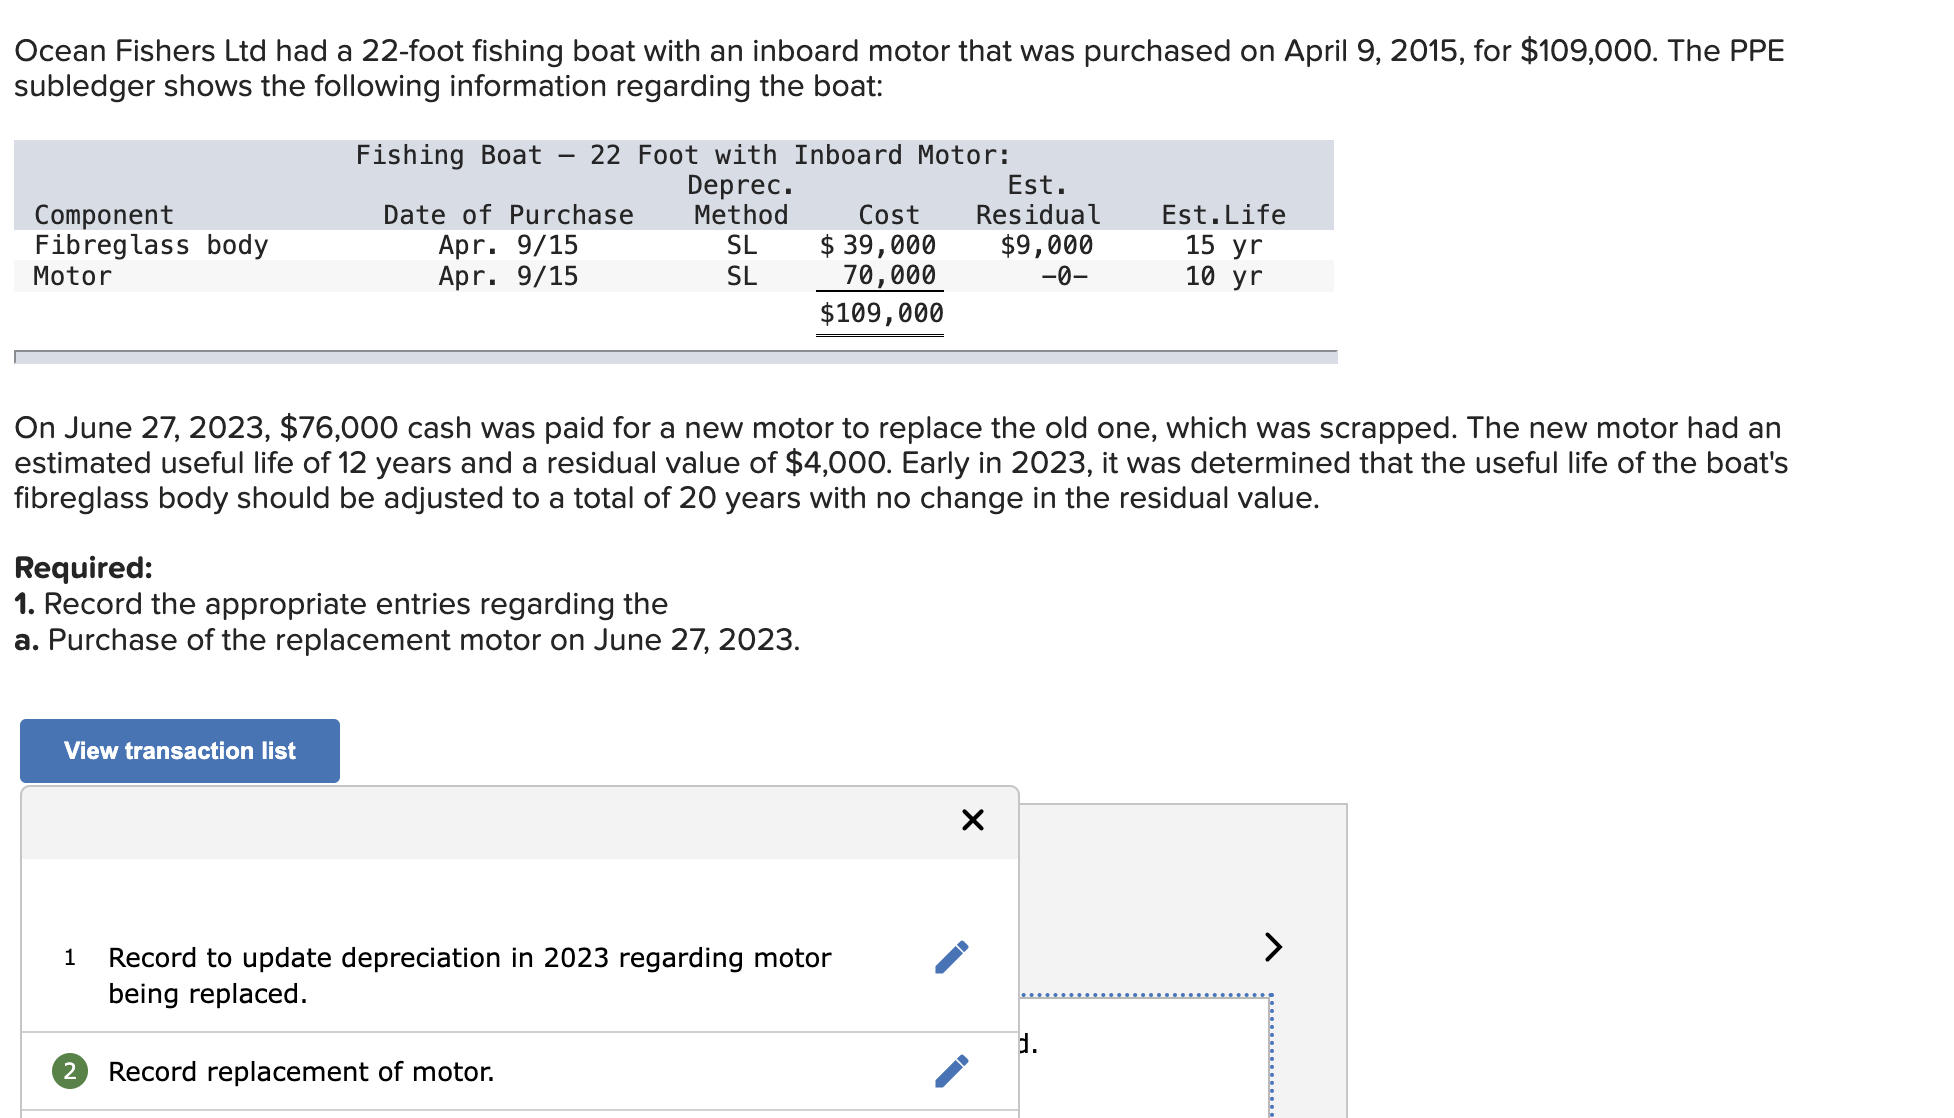Select transaction 1 update depreciation text

[469, 975]
